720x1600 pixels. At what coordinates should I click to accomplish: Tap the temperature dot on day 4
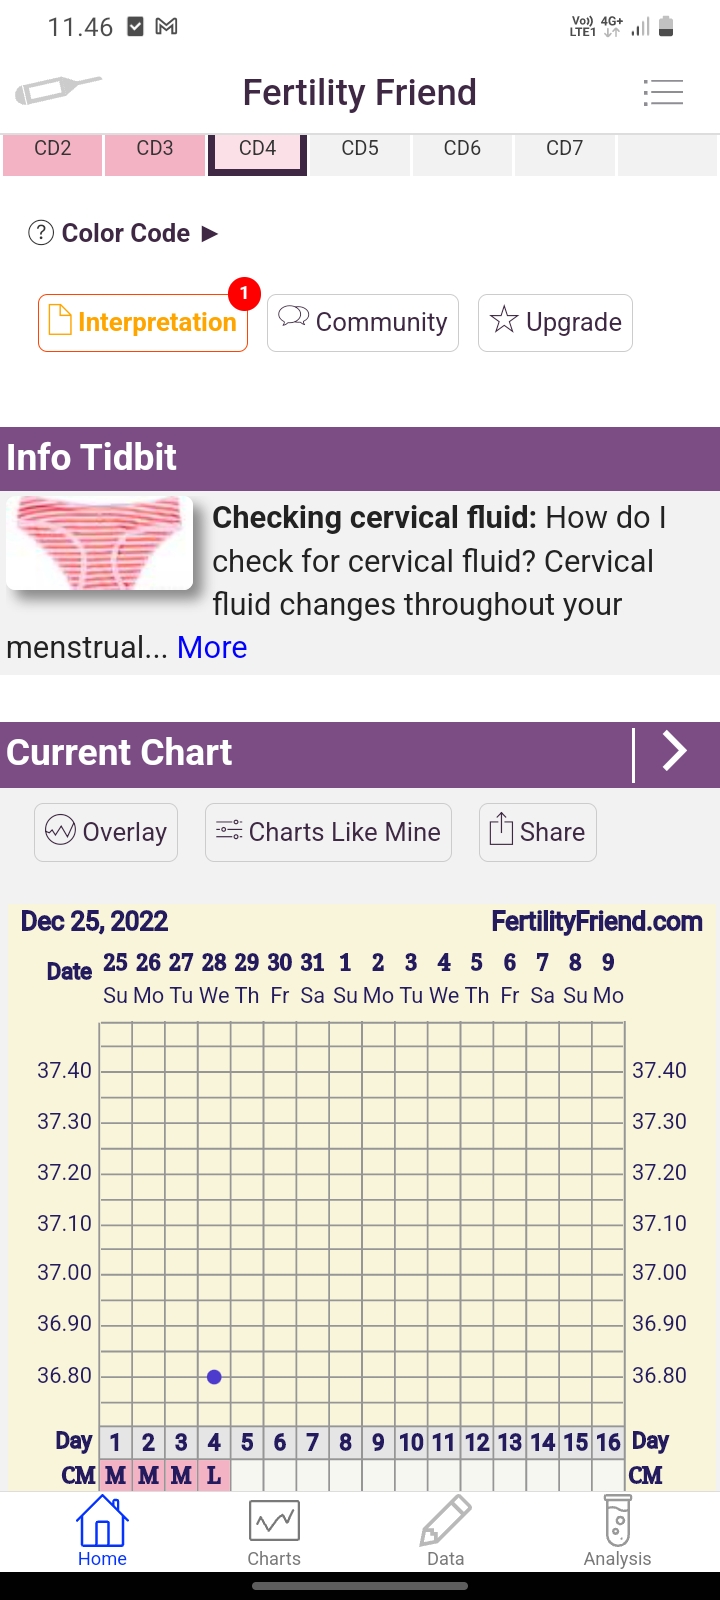(x=214, y=1377)
